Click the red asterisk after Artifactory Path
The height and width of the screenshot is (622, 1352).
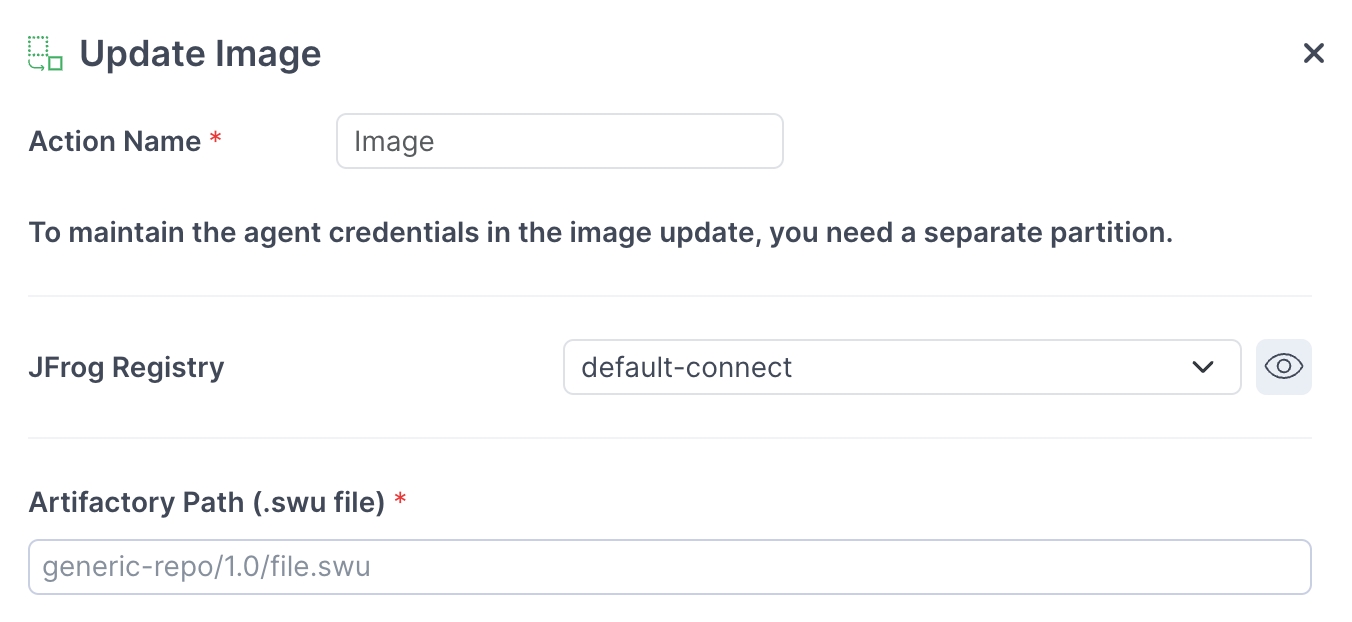400,501
